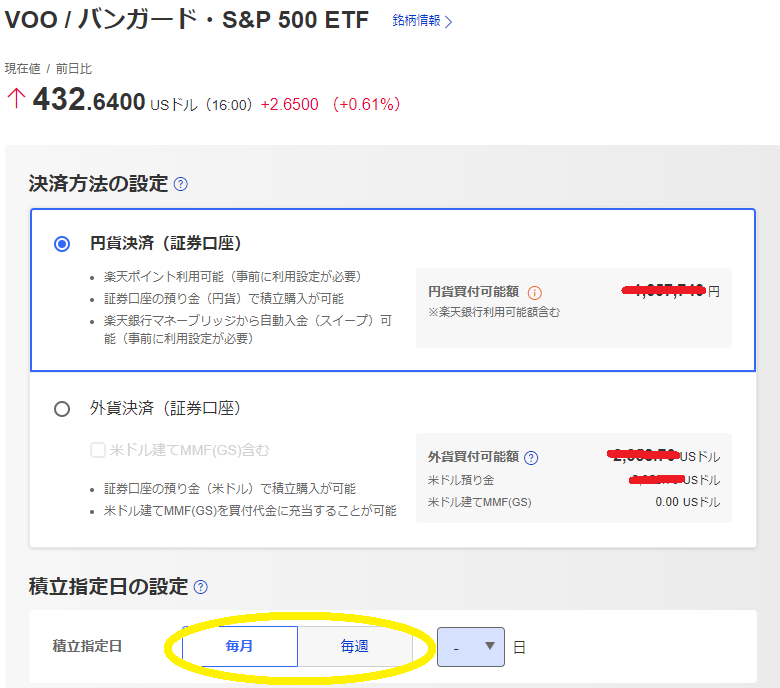The width and height of the screenshot is (780, 688).
Task: Click 楽天ポイント利用可能 bullet text
Action: coord(232,277)
